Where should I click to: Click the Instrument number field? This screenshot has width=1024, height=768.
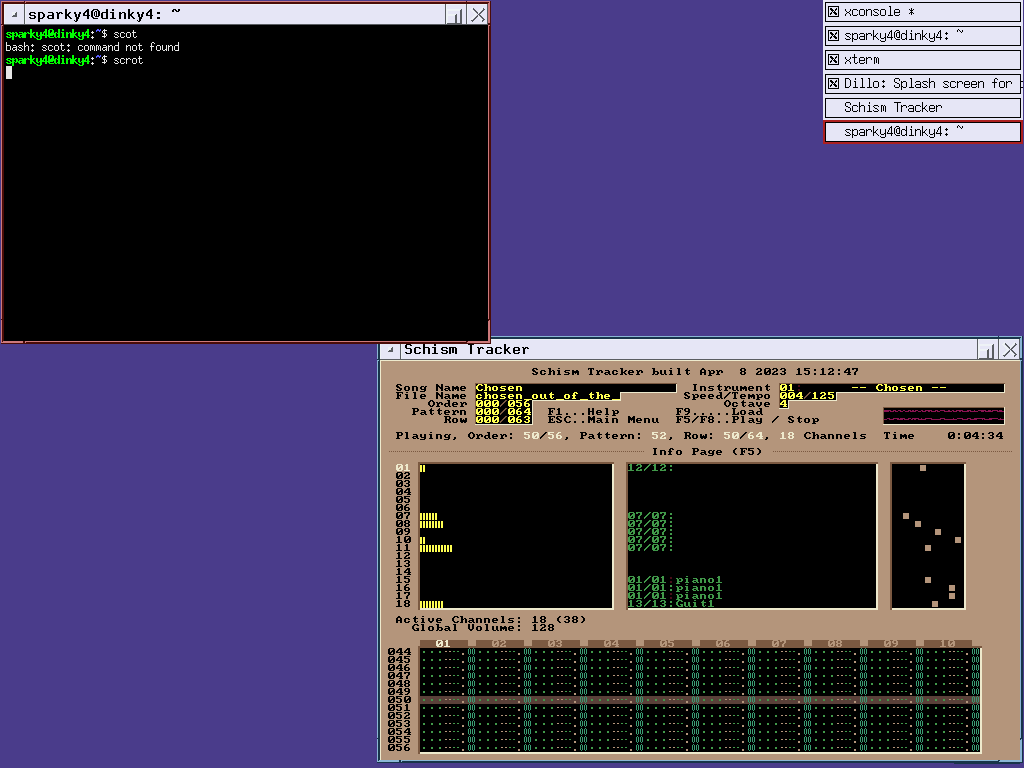click(787, 388)
